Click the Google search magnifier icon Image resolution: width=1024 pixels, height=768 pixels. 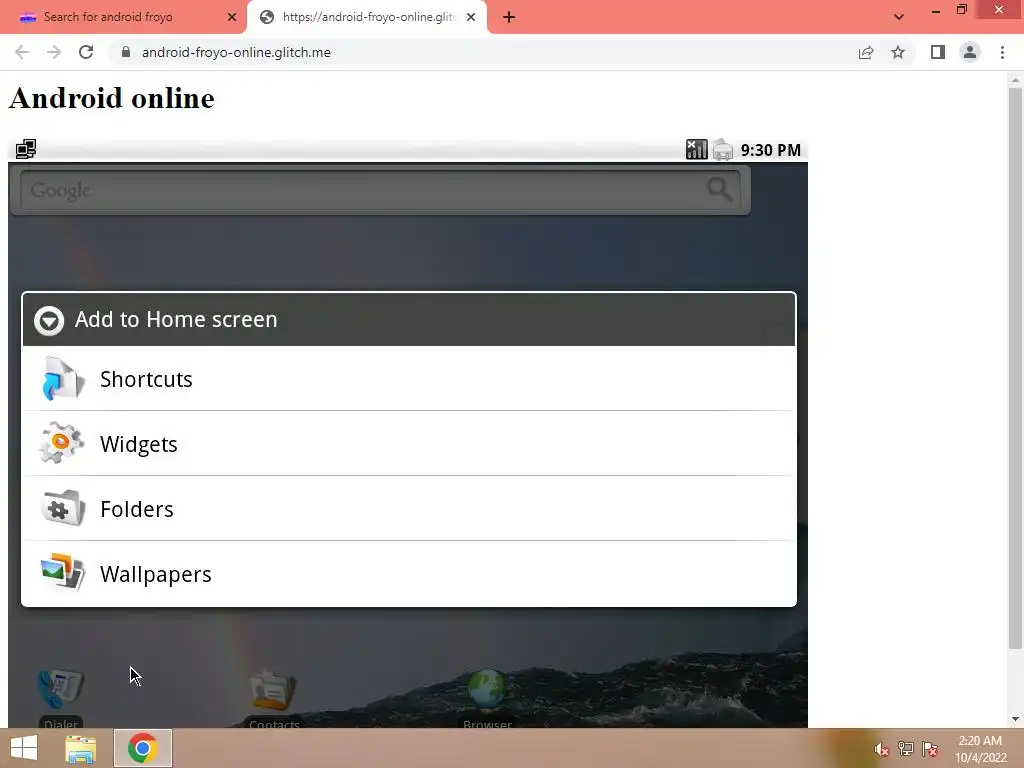[719, 189]
